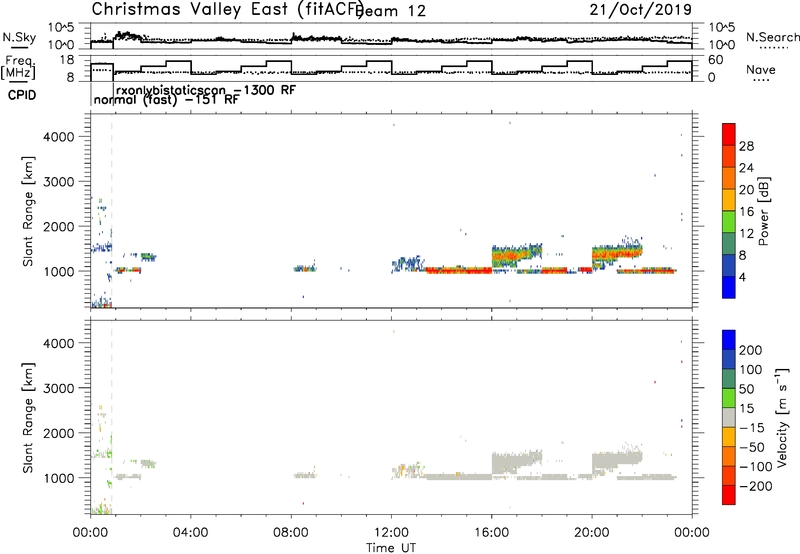Viewport: 800px width, 554px height.
Task: Click the frequency step trace in the Freq panel
Action: tap(392, 67)
